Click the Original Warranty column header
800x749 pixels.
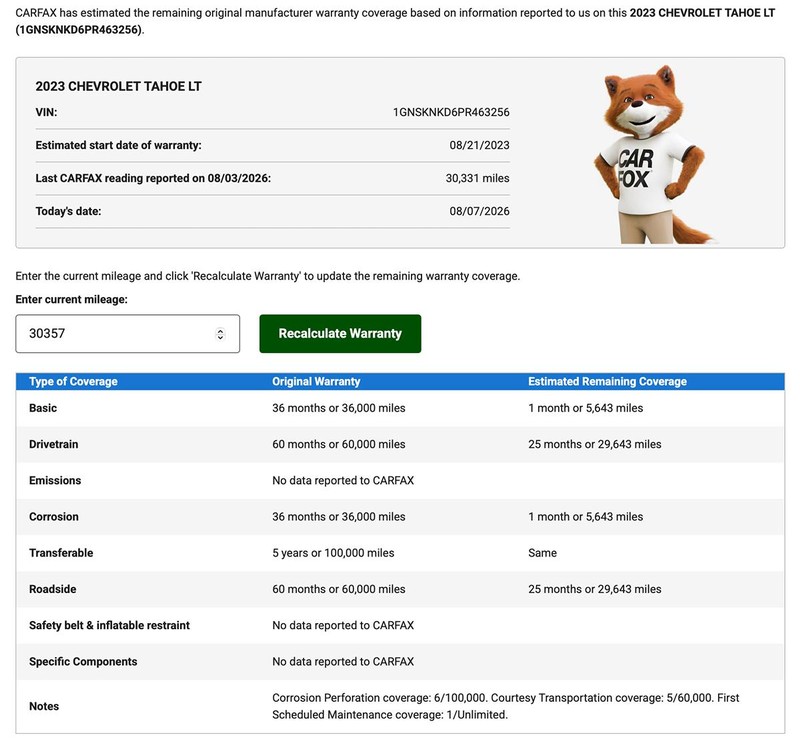point(316,382)
